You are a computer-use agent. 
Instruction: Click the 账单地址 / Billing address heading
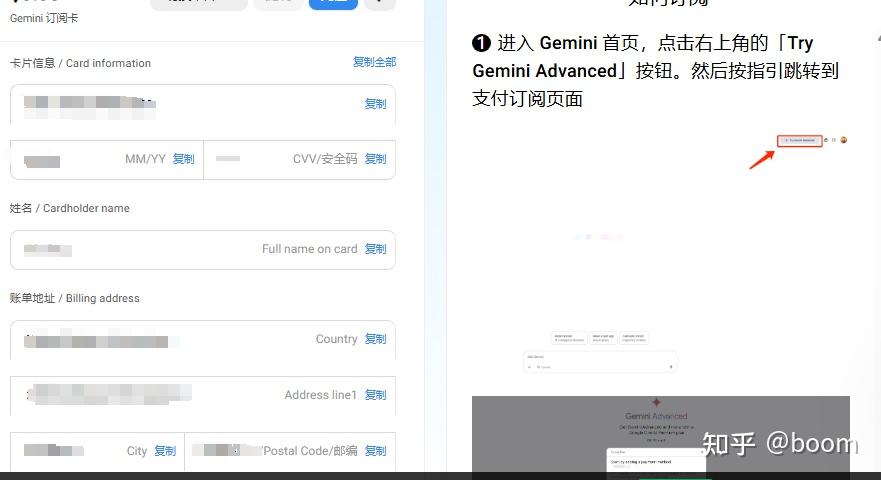[x=75, y=298]
